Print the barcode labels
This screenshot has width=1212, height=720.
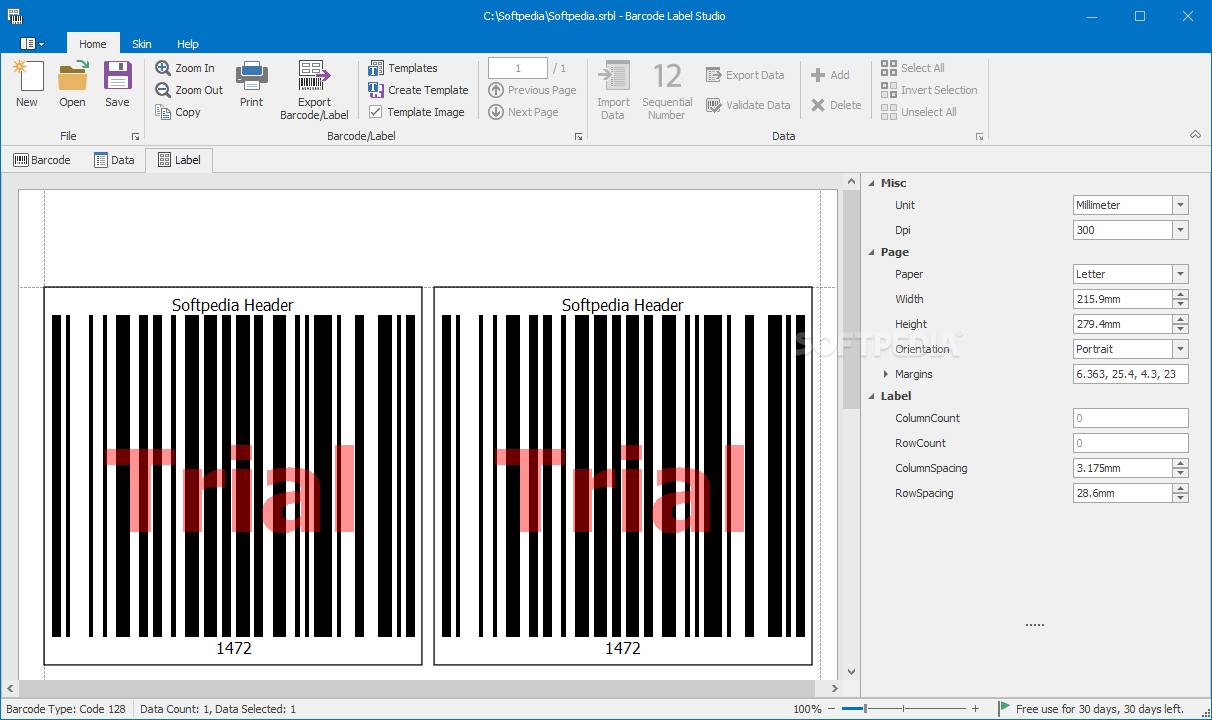click(251, 85)
